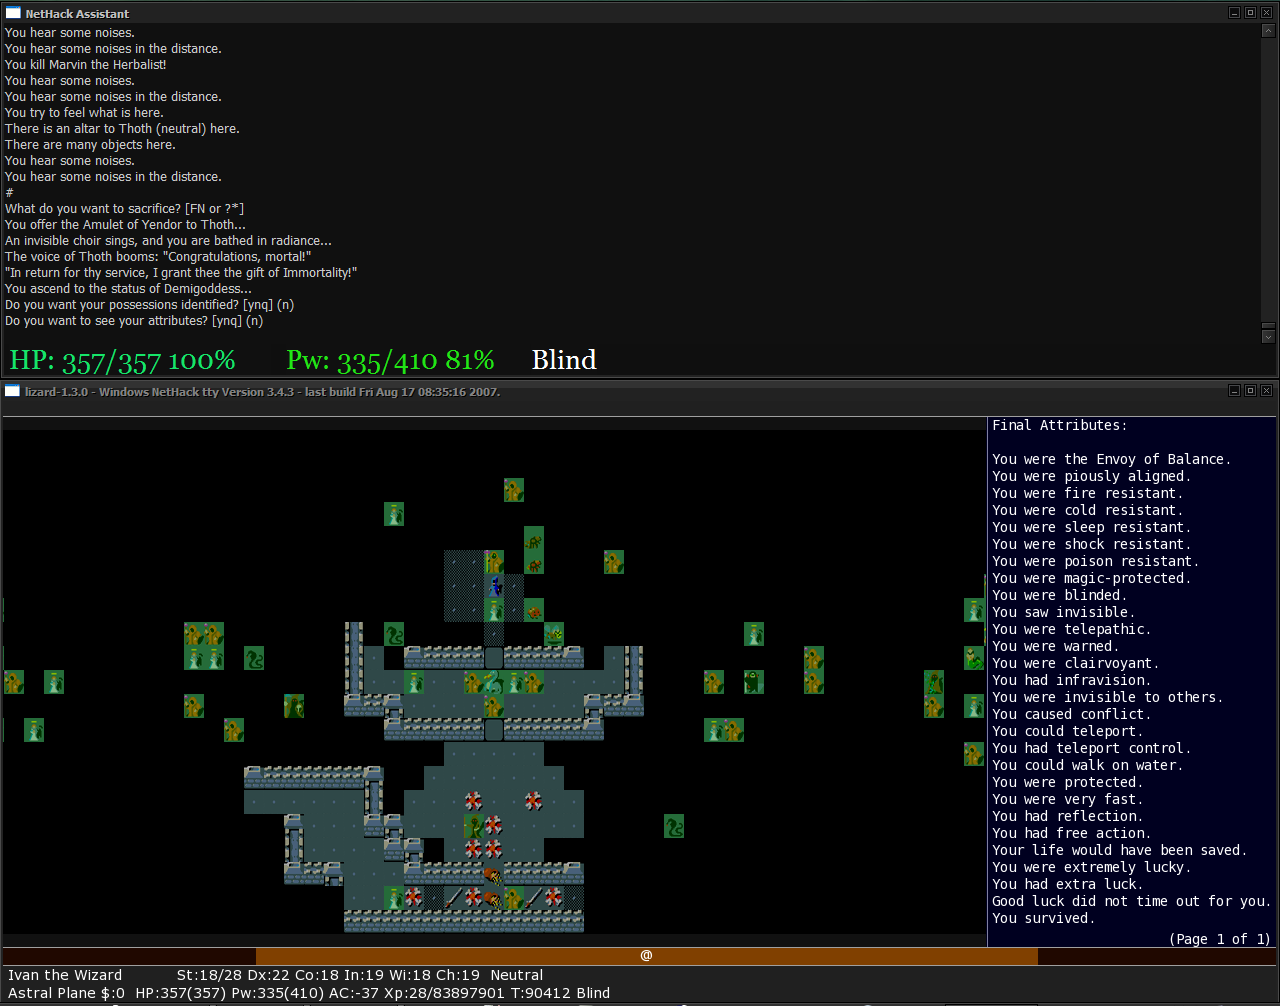Maximize the lizard-1.3.0 NetHack window
1280x1006 pixels.
point(1250,390)
